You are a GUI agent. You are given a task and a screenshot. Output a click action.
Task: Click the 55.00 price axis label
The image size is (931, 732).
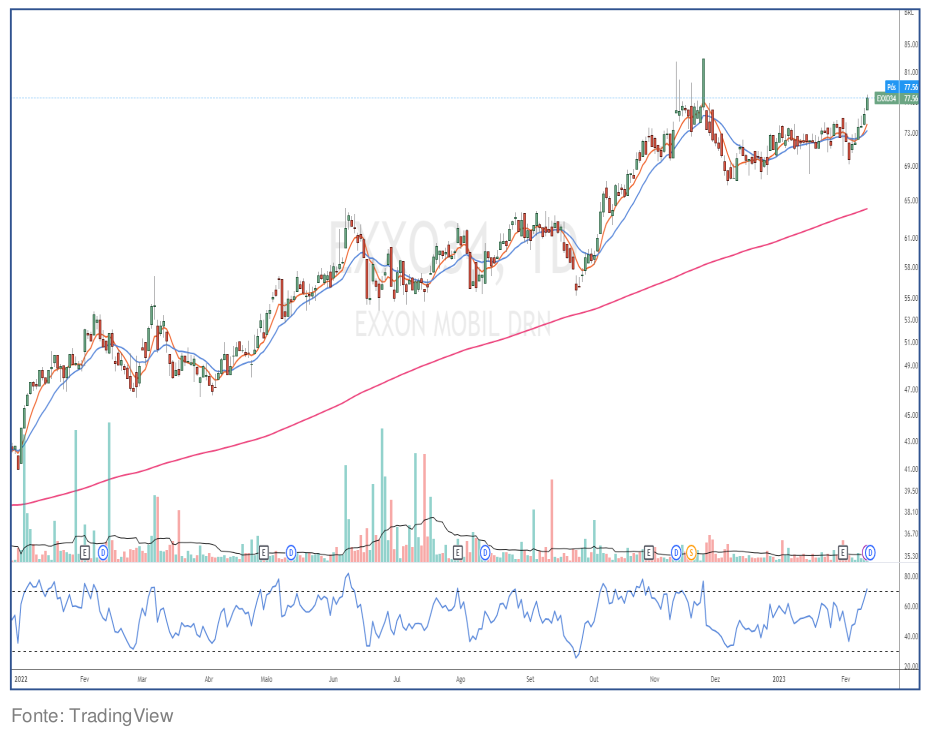[911, 298]
